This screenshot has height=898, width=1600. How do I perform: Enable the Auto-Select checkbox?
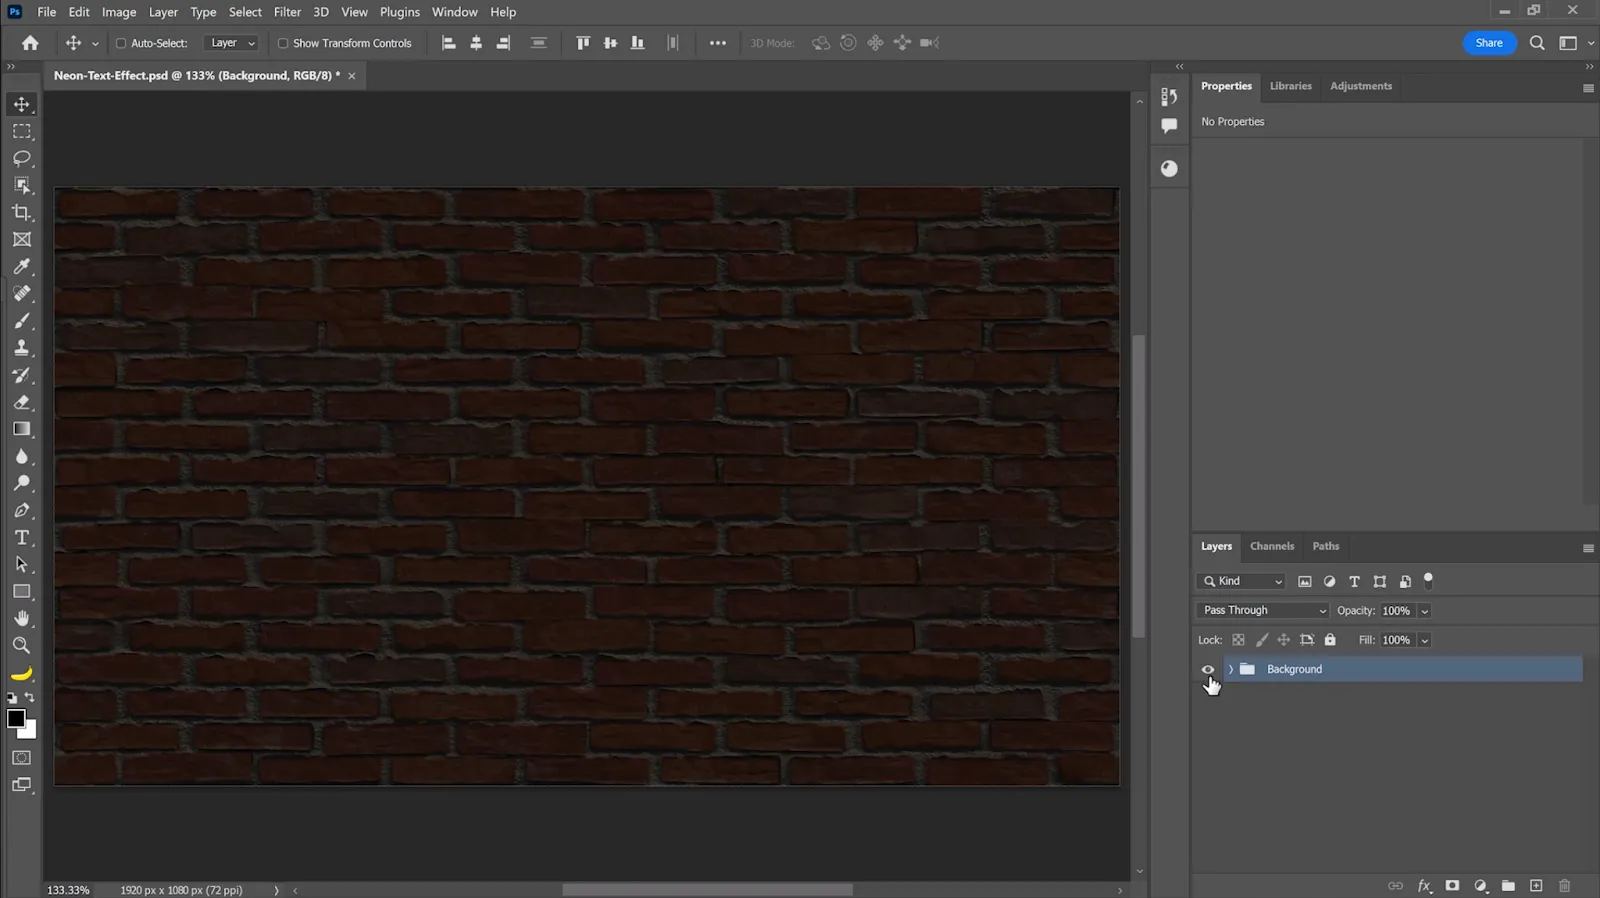pos(121,43)
